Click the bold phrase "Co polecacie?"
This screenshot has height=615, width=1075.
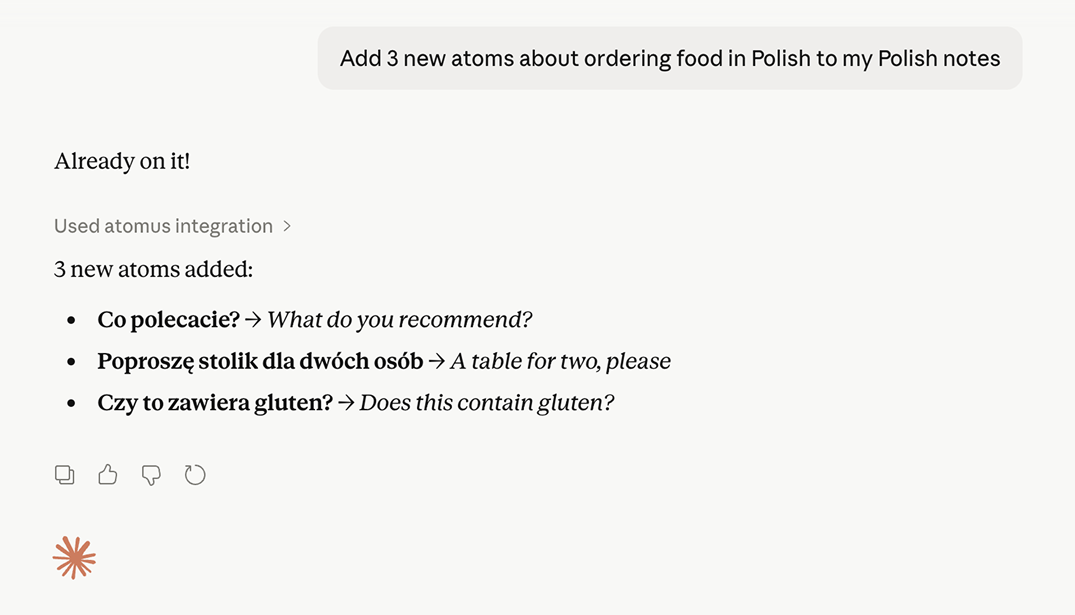[168, 320]
